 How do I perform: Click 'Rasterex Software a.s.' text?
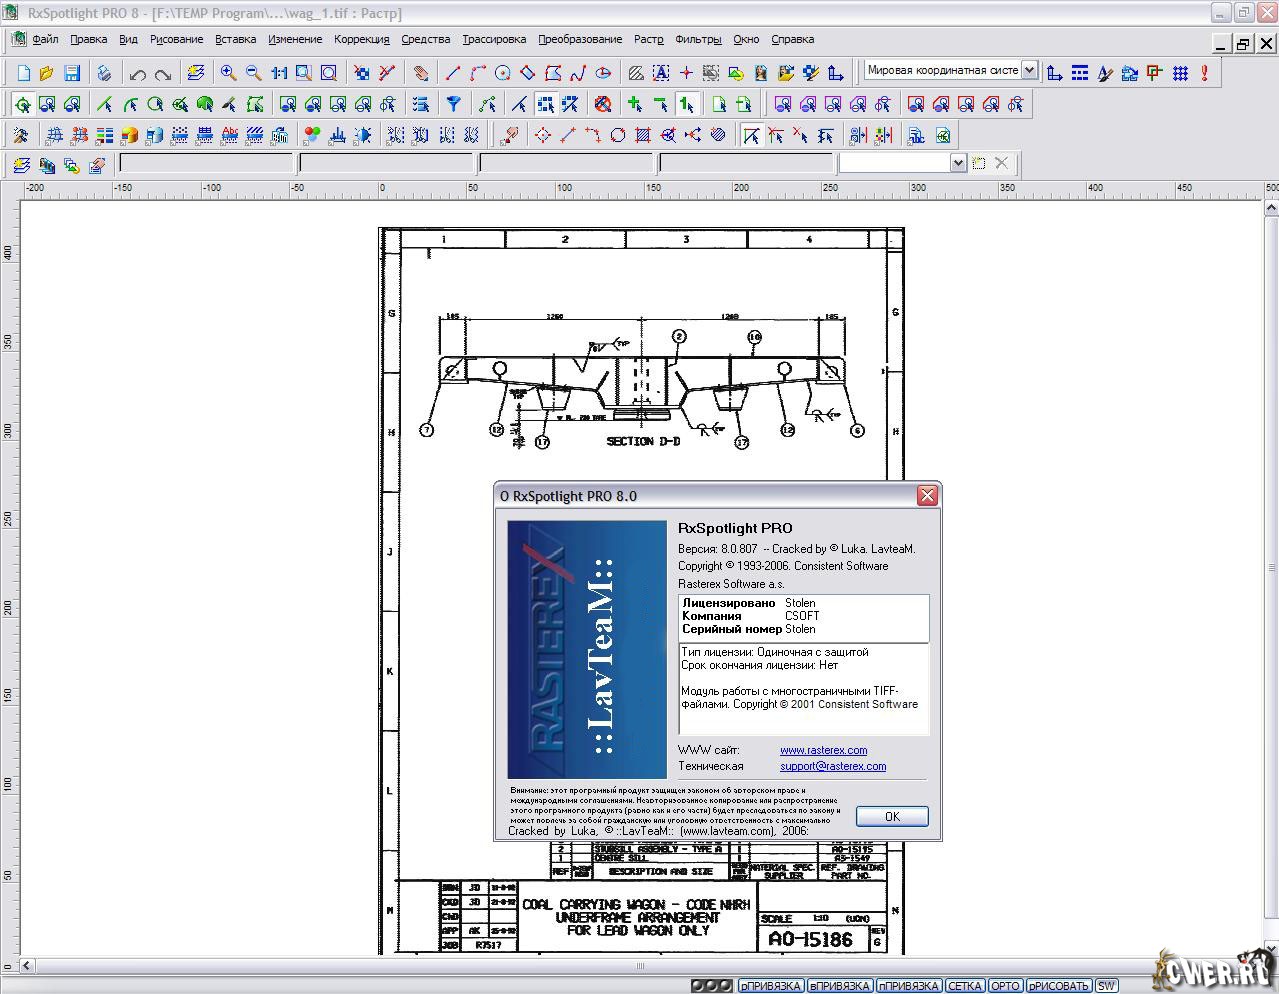pos(731,584)
